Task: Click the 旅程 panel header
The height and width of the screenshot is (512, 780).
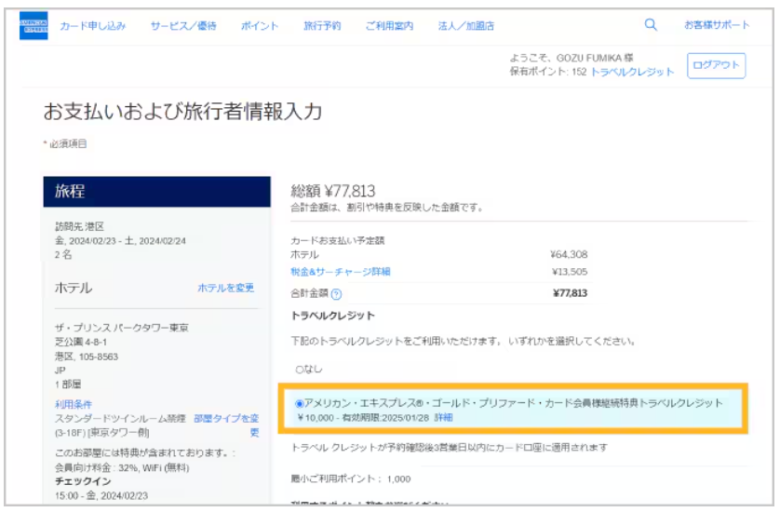Action: [x=157, y=192]
